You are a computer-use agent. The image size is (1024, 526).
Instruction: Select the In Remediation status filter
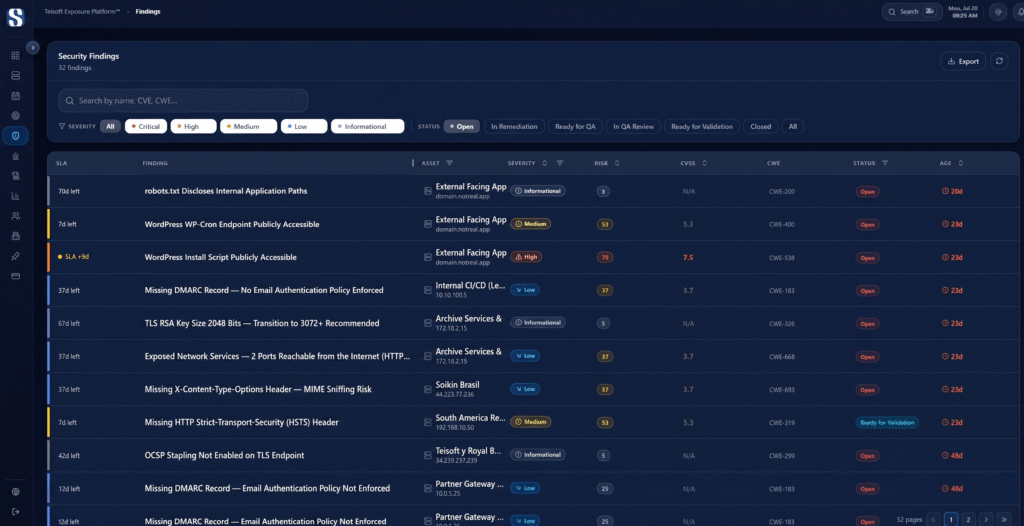(x=515, y=127)
